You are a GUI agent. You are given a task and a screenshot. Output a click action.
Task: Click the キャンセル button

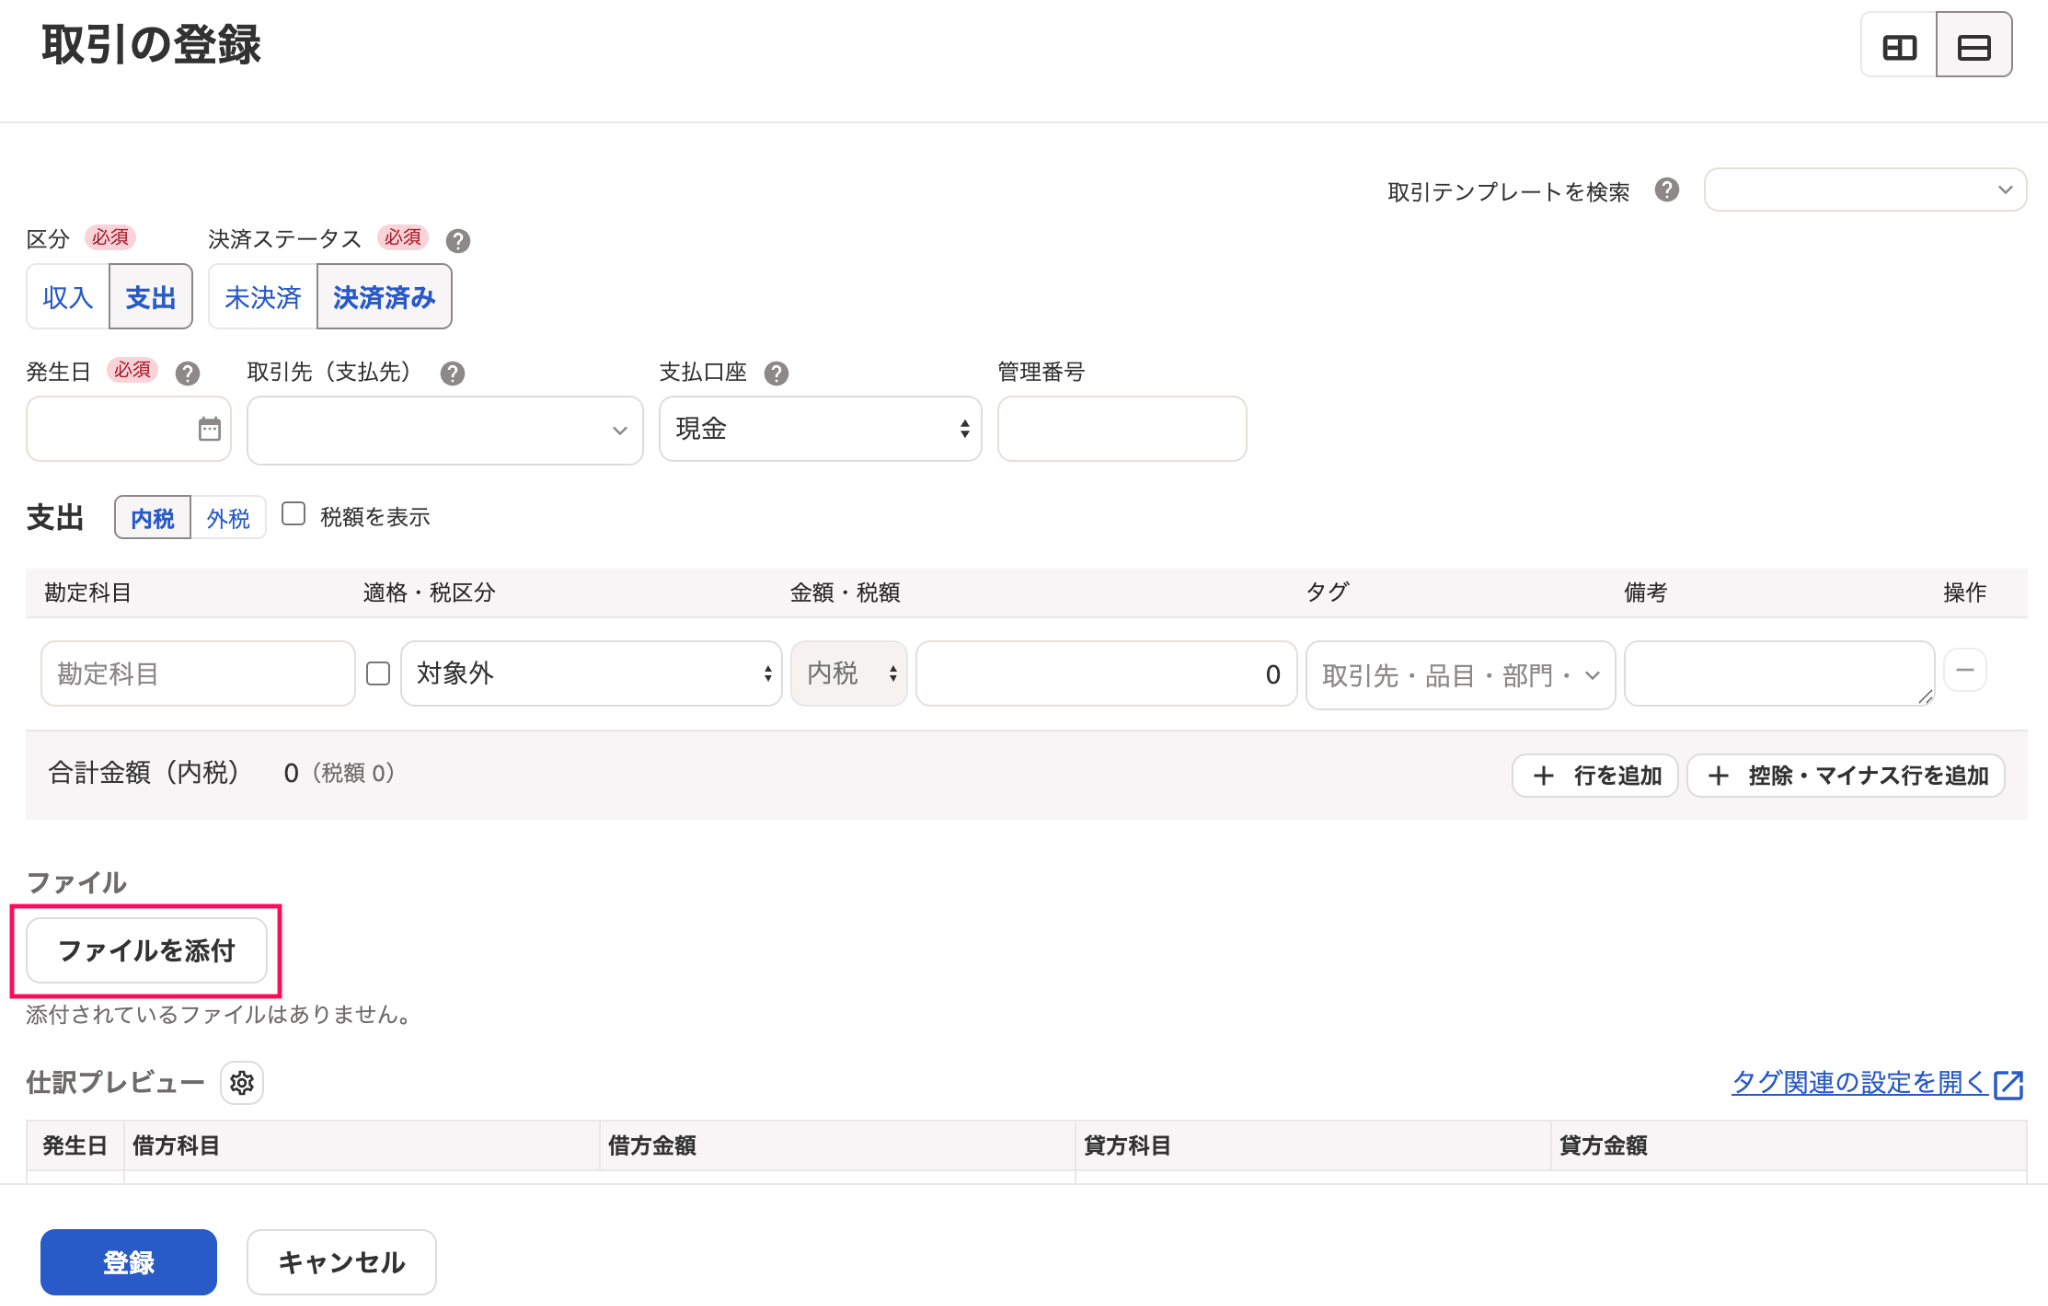point(341,1262)
